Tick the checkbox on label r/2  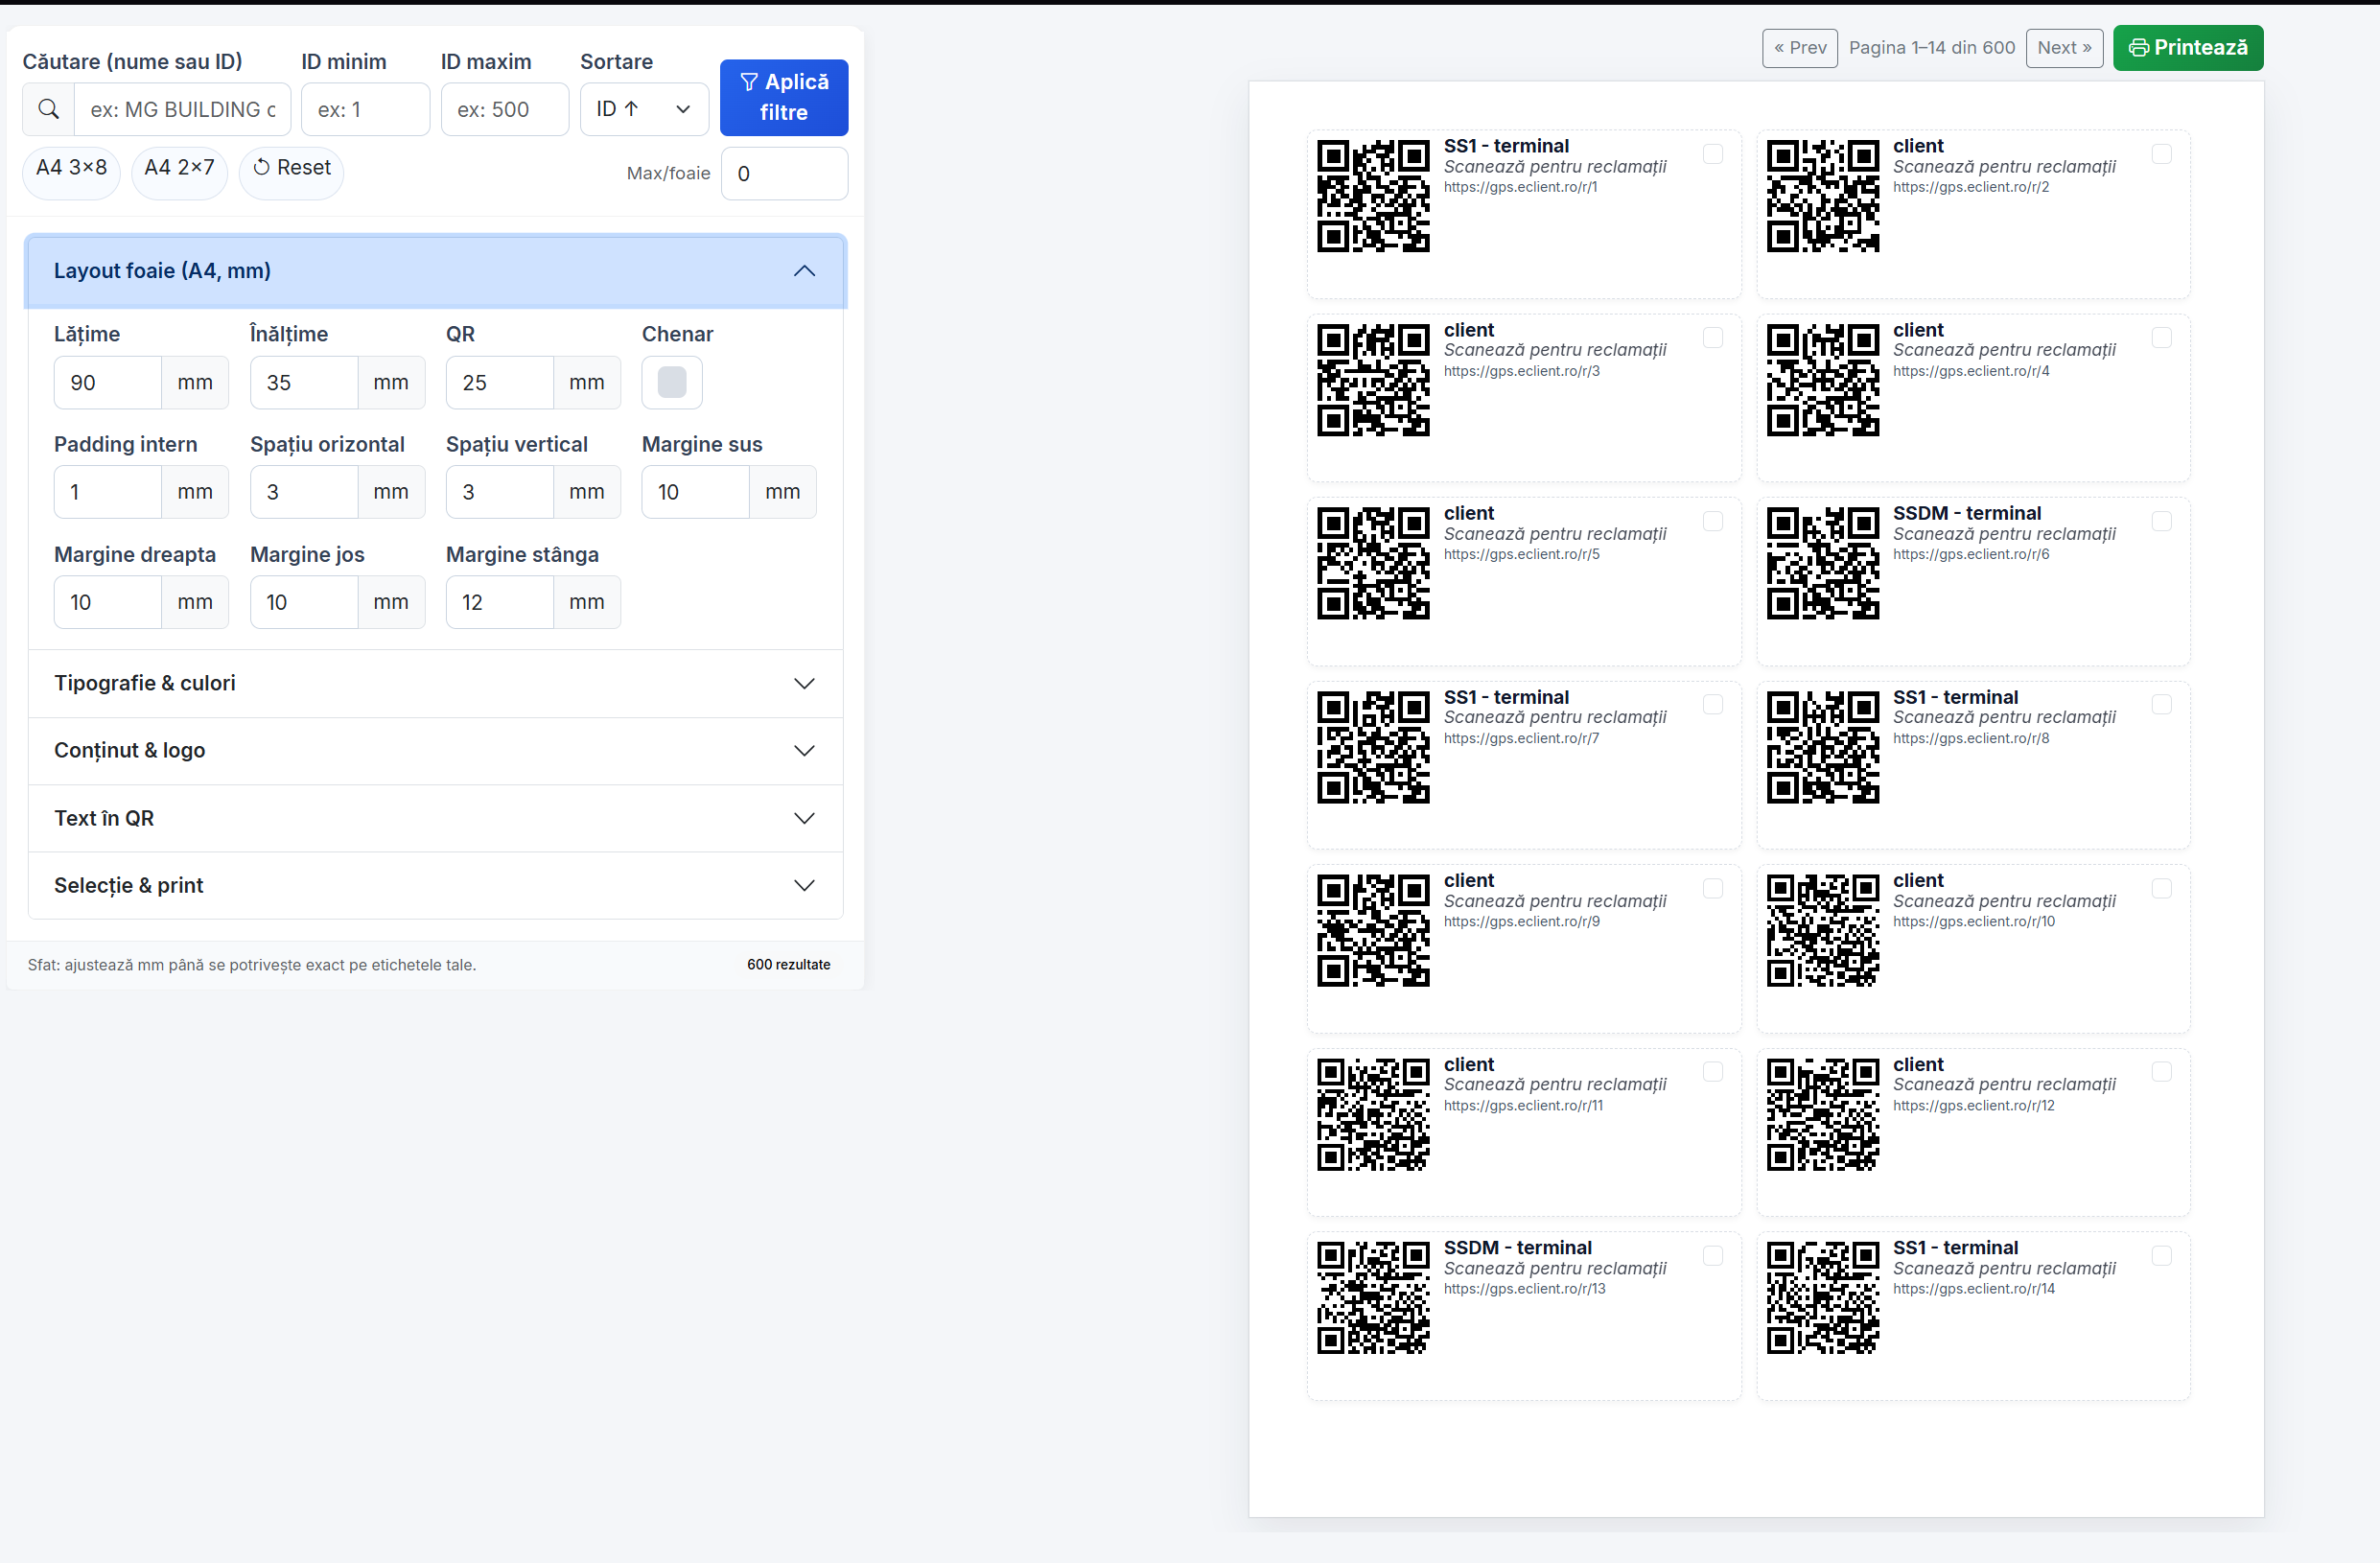[2162, 154]
